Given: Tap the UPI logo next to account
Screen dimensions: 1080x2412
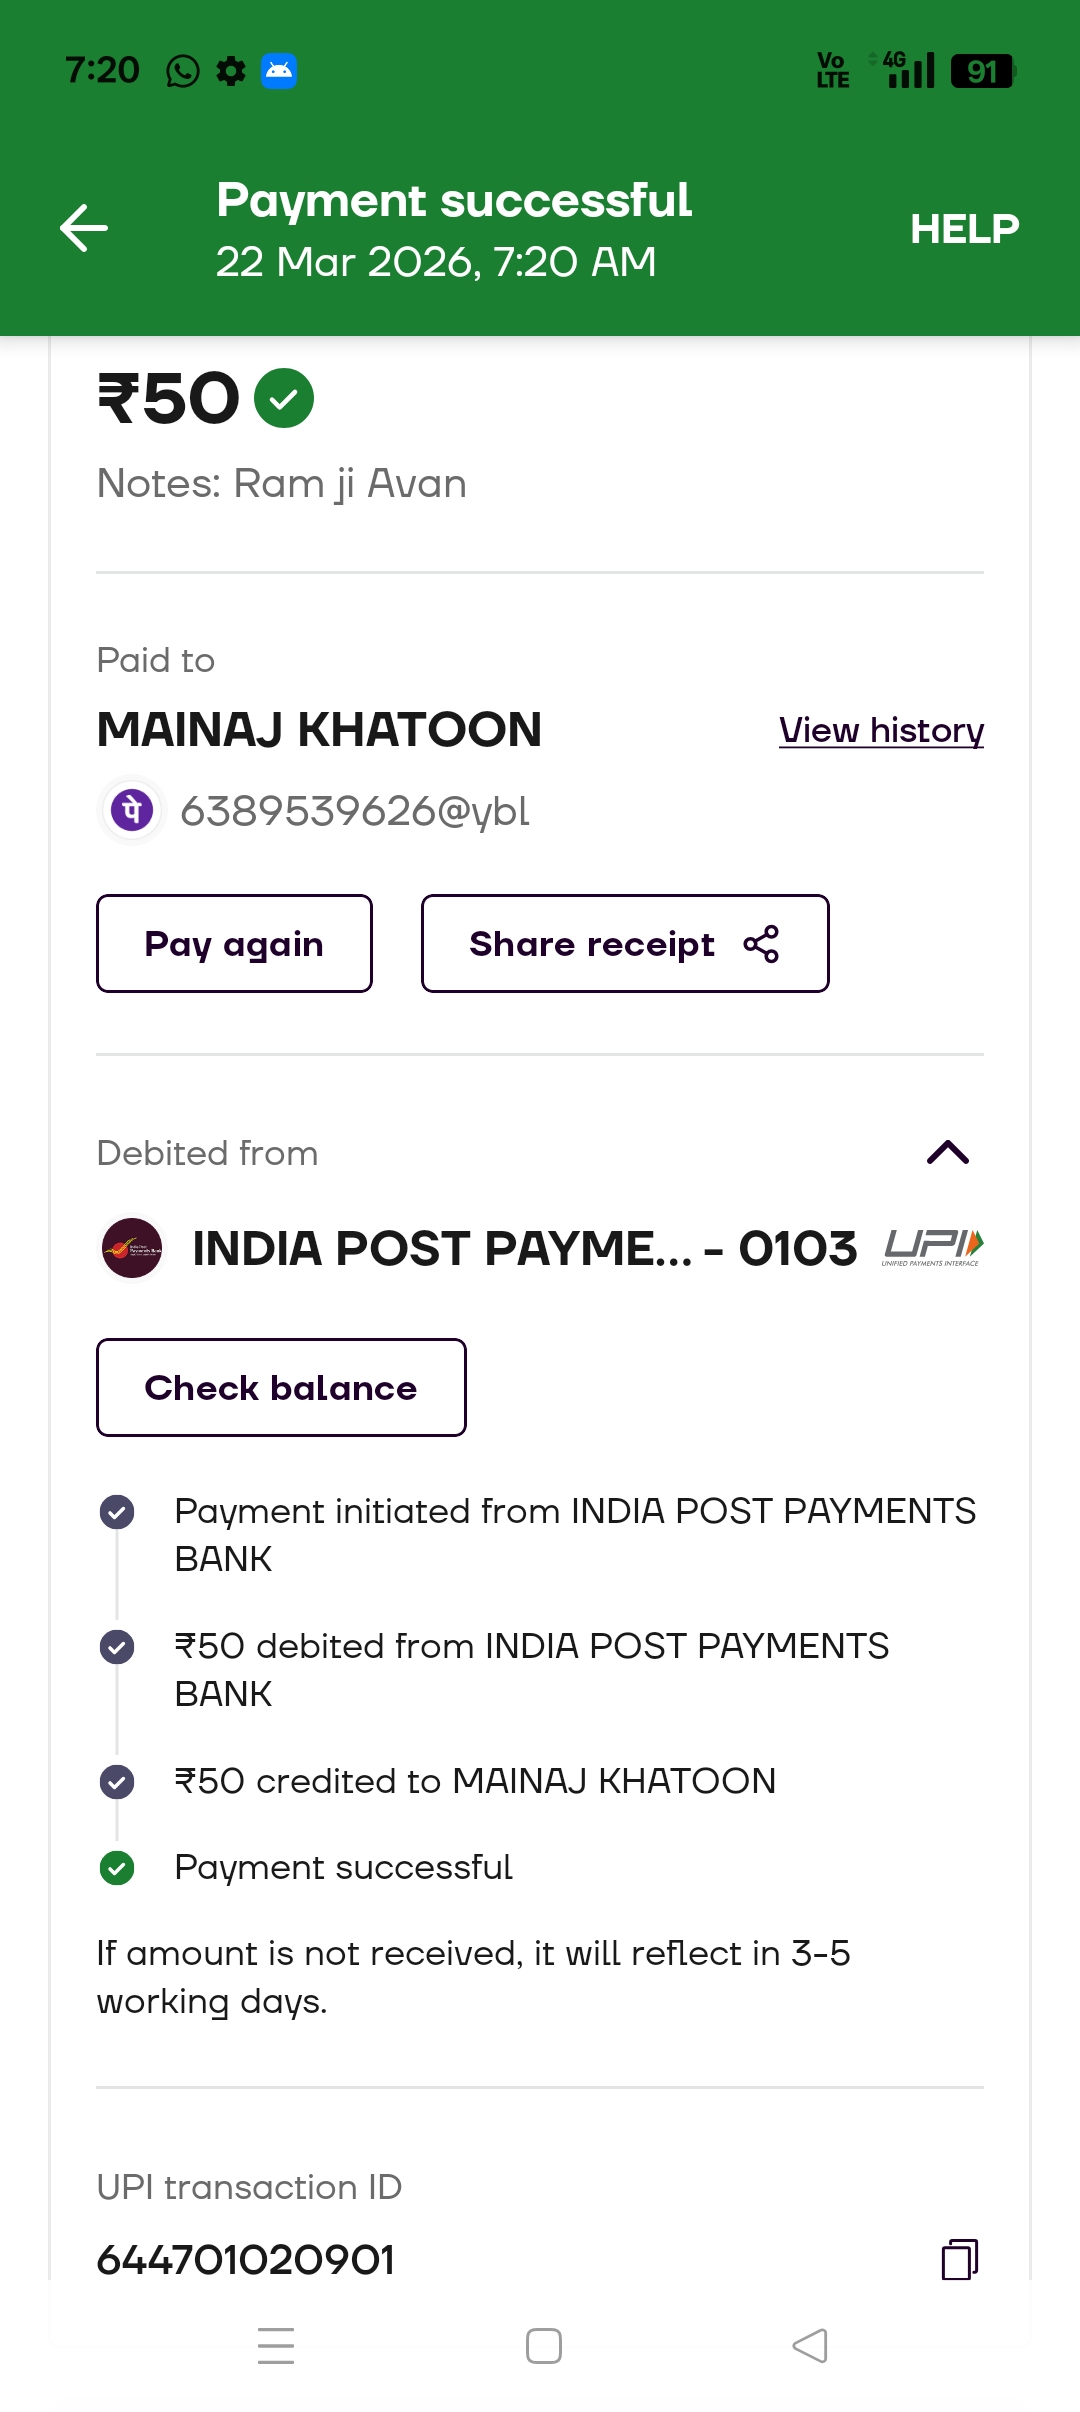Looking at the screenshot, I should (933, 1247).
